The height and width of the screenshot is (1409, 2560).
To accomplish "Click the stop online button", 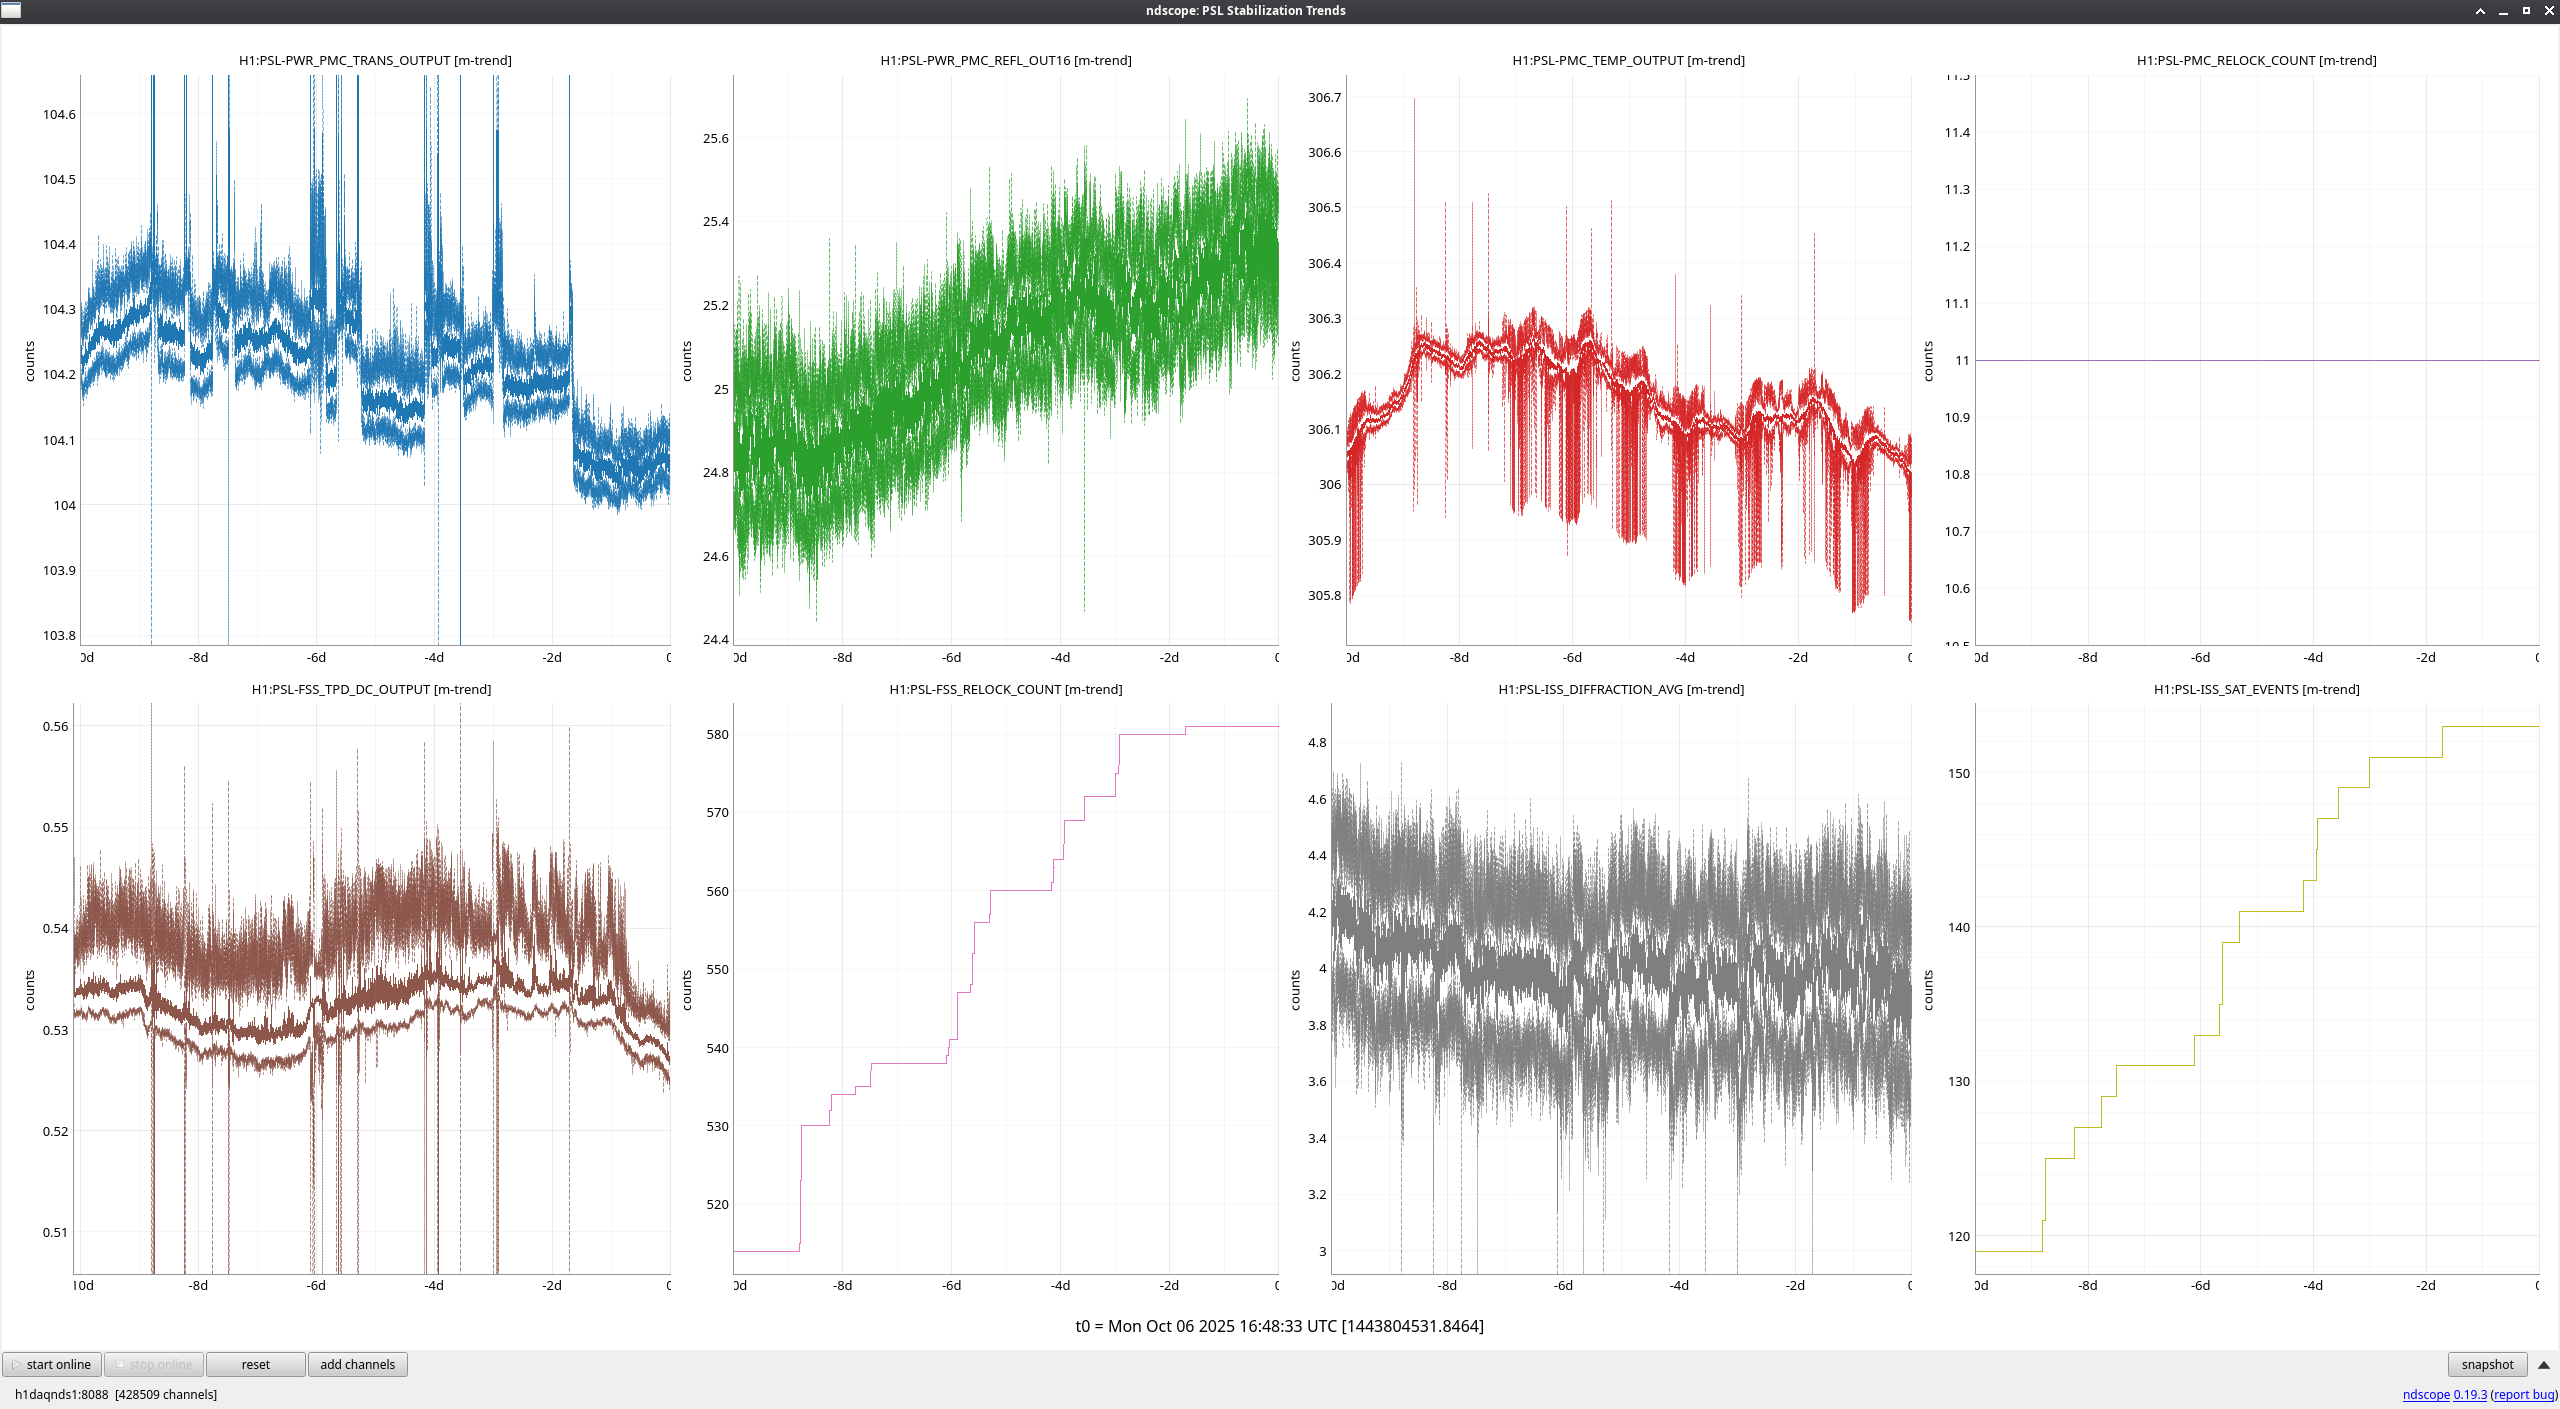I will 154,1364.
